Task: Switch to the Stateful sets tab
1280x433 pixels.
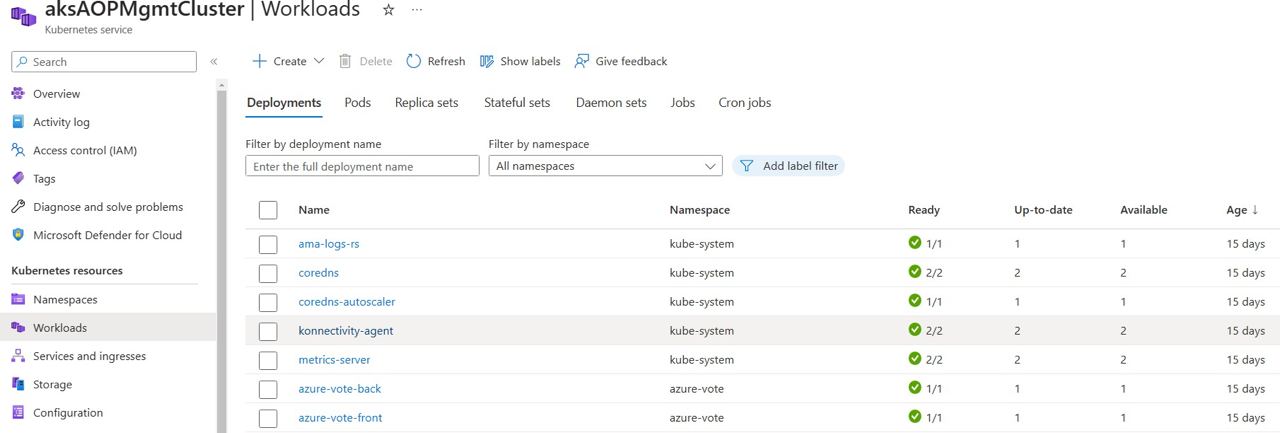Action: (517, 102)
